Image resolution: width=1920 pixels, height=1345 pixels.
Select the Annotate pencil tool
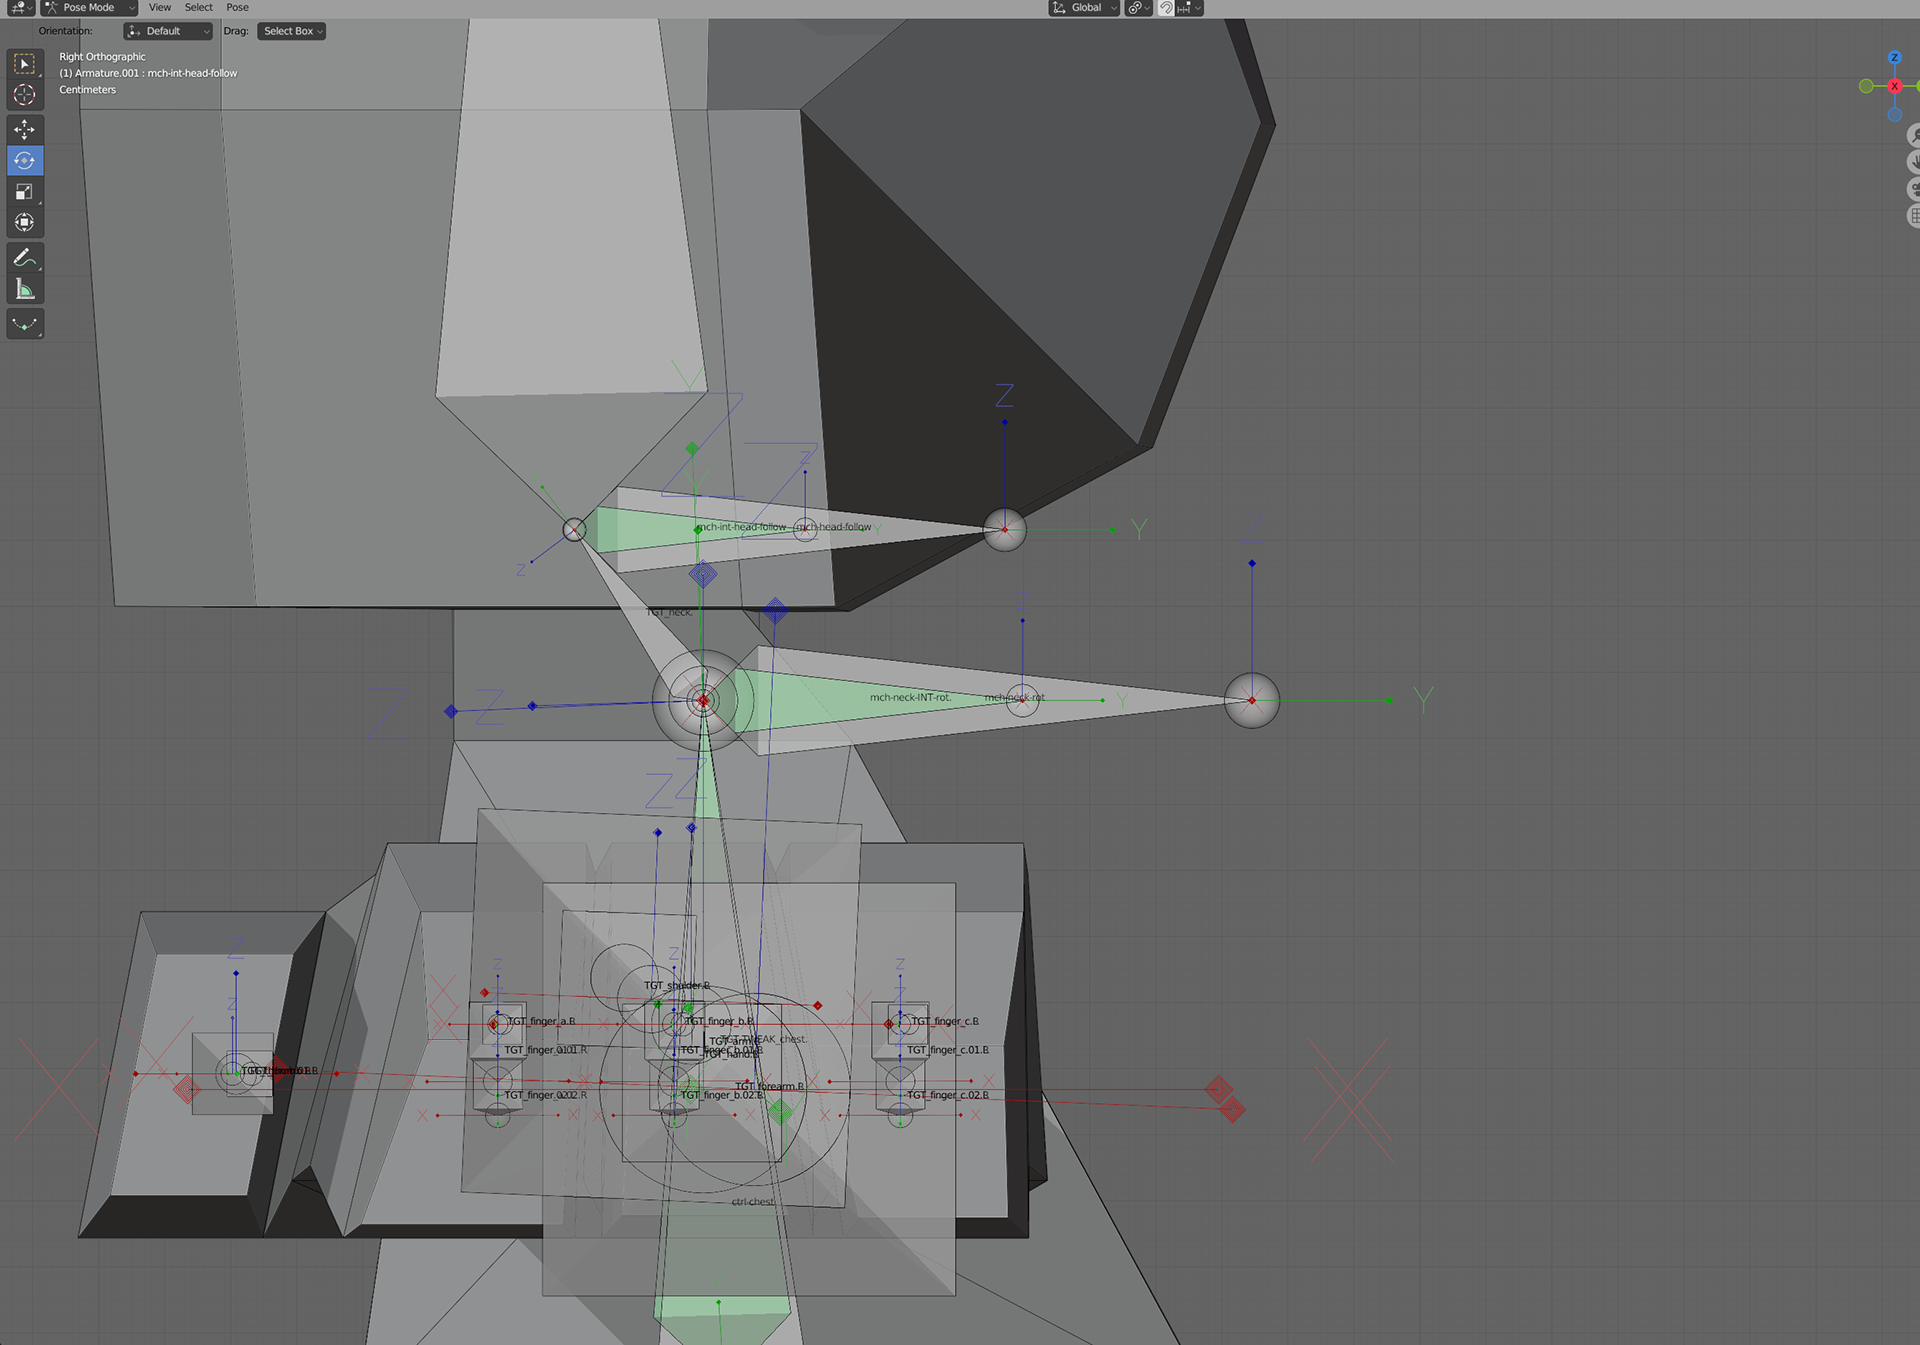coord(24,258)
